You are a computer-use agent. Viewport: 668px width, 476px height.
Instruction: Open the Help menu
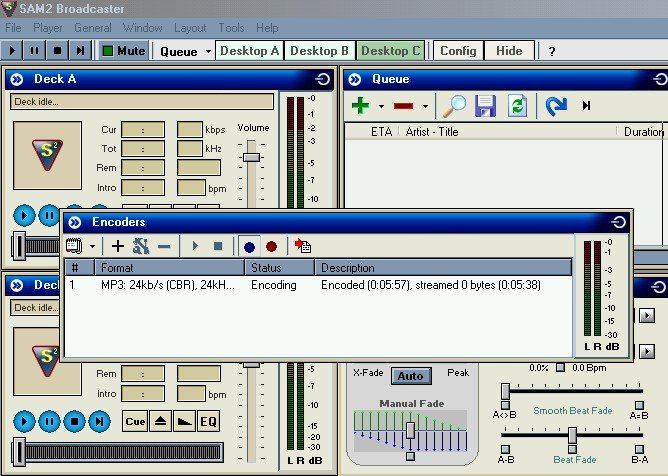[x=267, y=28]
